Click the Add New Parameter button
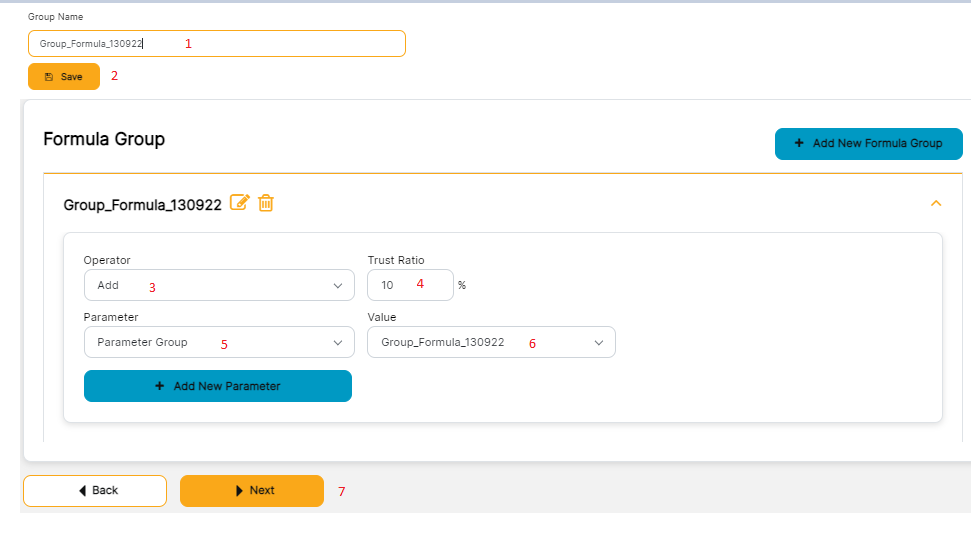The image size is (971, 539). 218,386
